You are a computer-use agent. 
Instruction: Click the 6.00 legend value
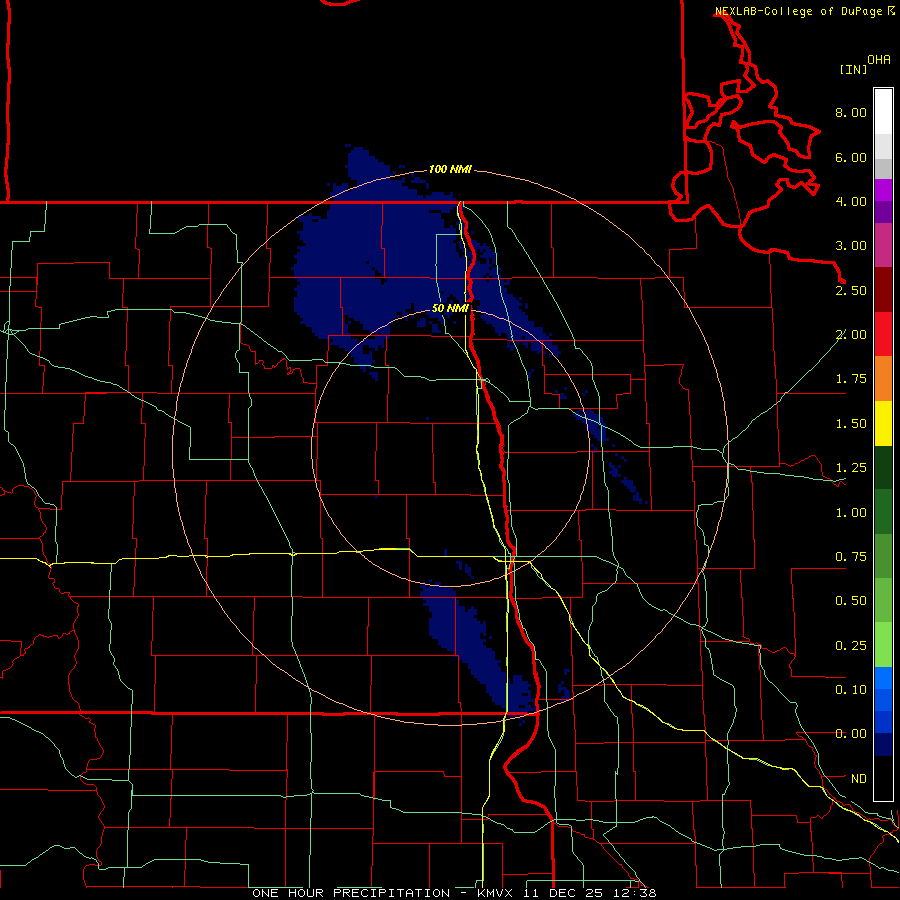[851, 157]
